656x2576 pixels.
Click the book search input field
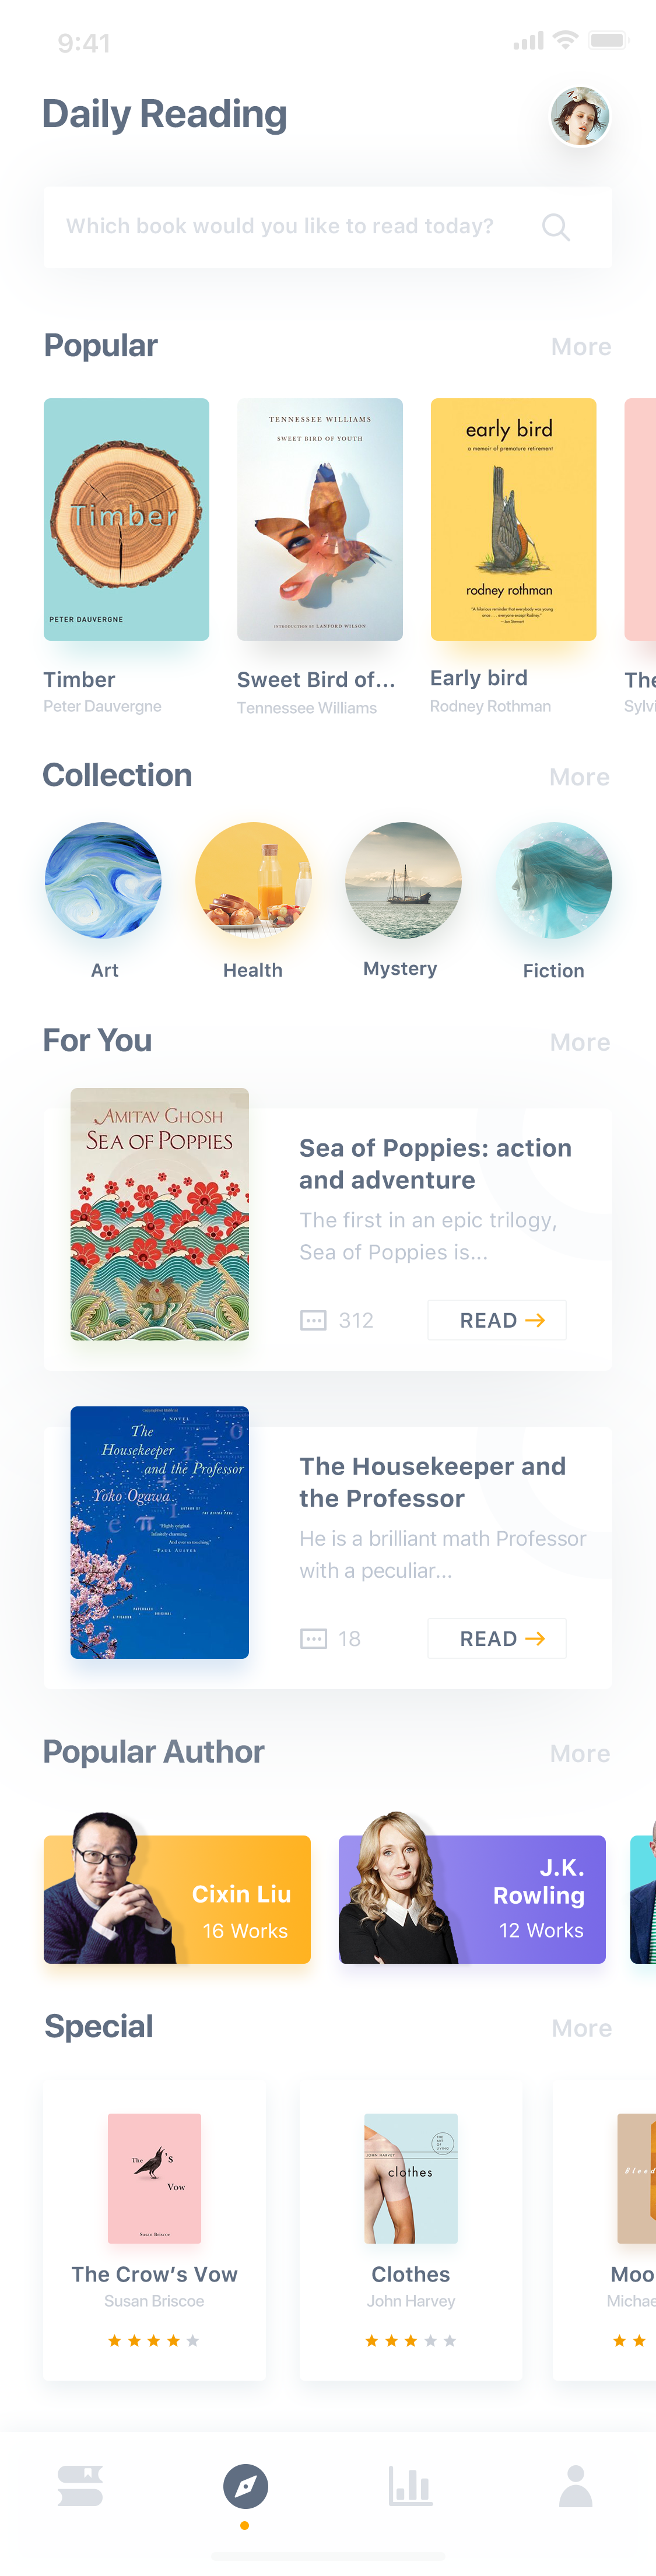(x=328, y=227)
